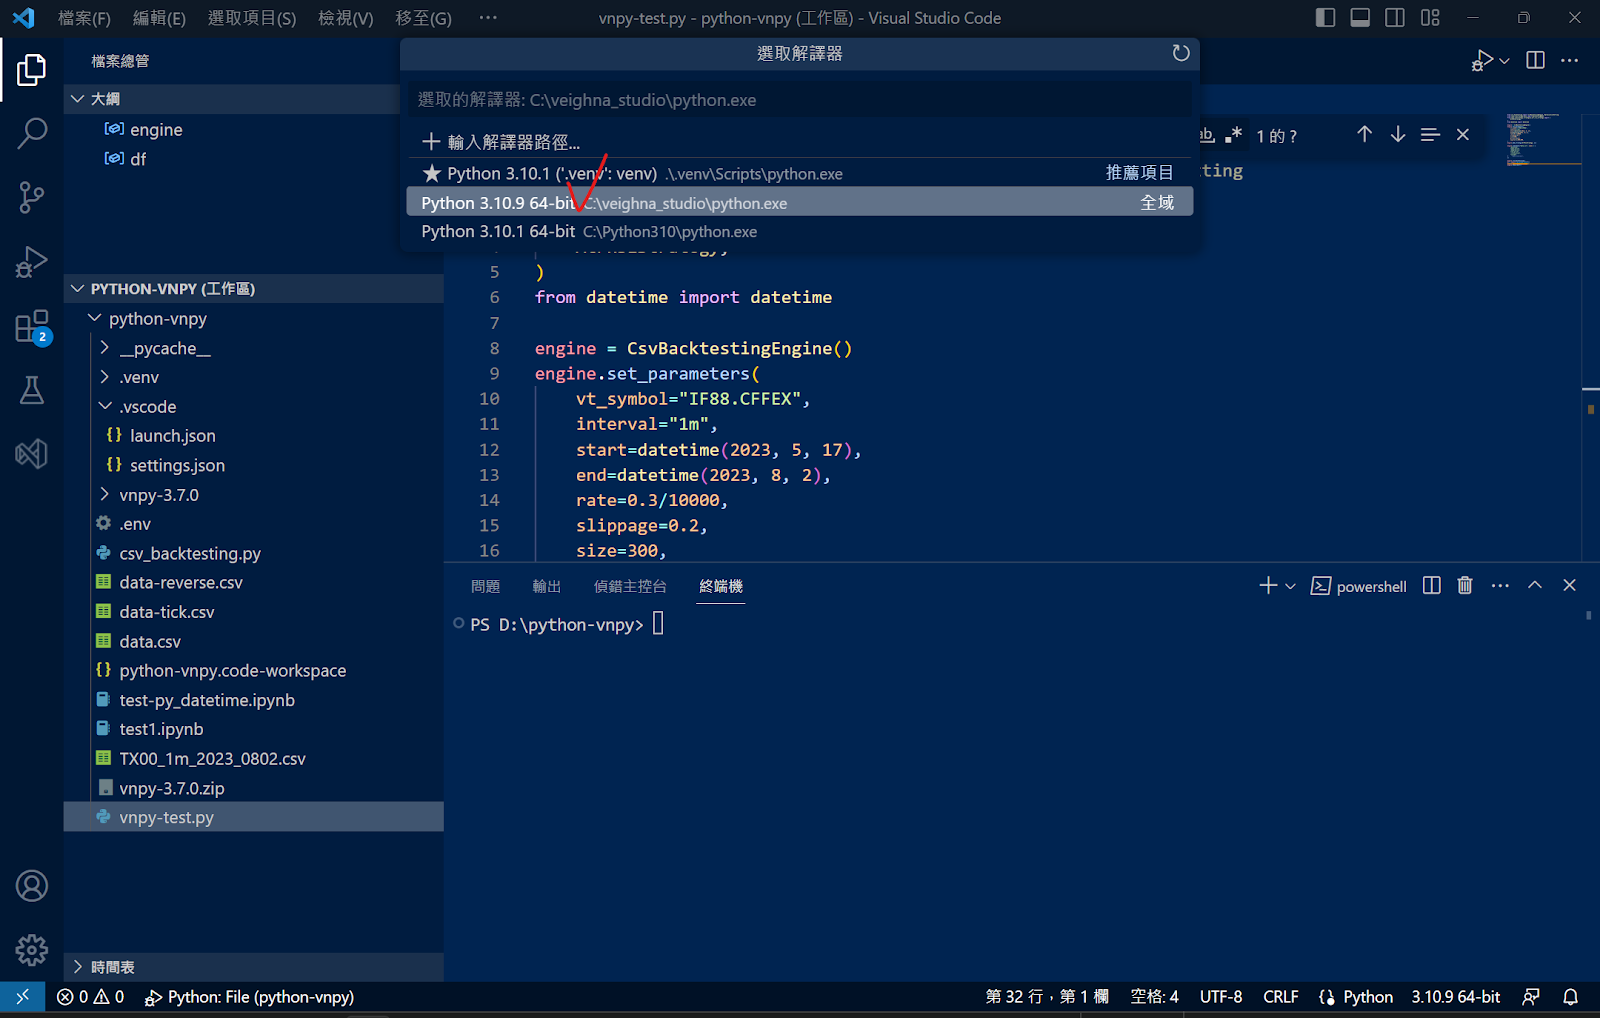Open customize layout icon
The image size is (1600, 1018).
1430,17
